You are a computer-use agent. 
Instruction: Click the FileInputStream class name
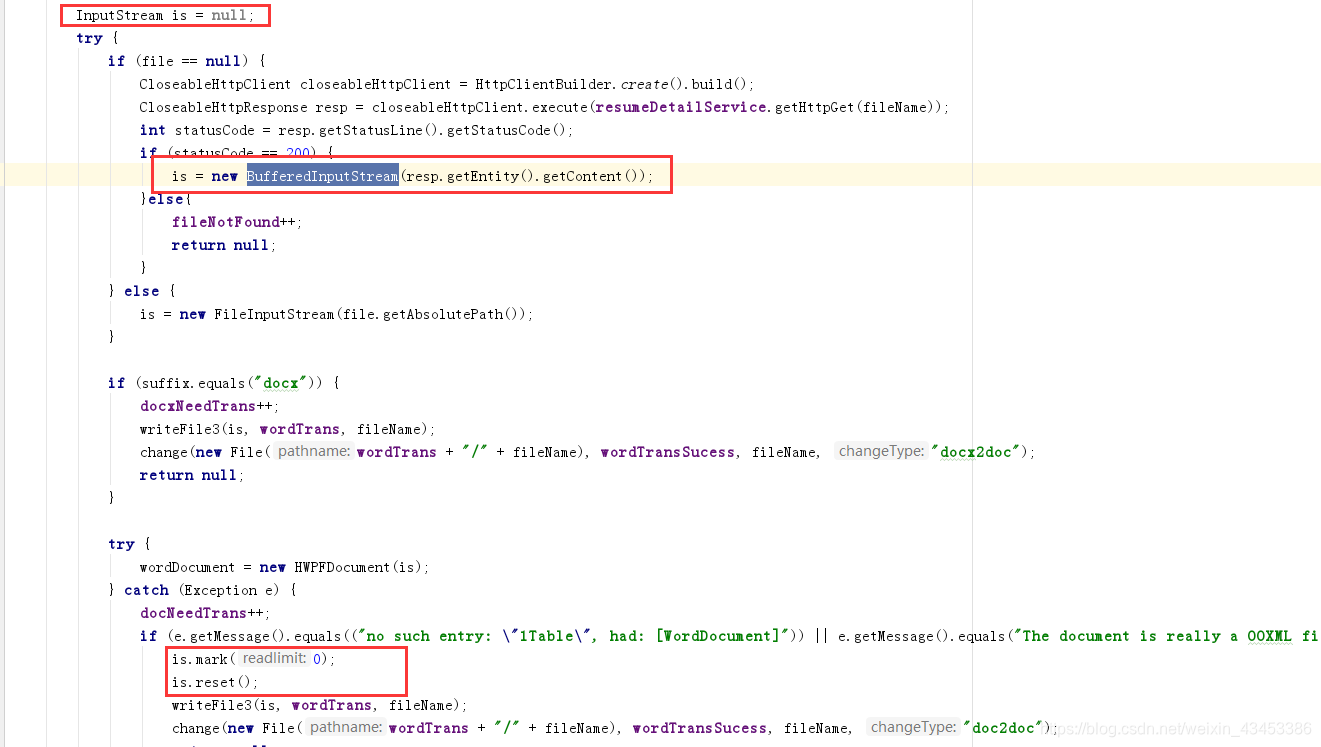pos(273,314)
